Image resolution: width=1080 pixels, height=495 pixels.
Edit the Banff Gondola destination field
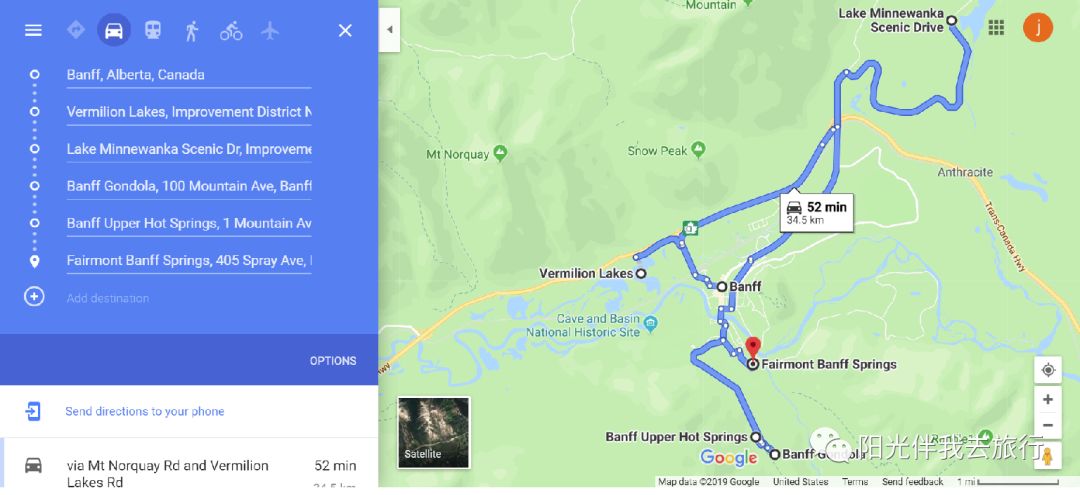[x=189, y=187]
